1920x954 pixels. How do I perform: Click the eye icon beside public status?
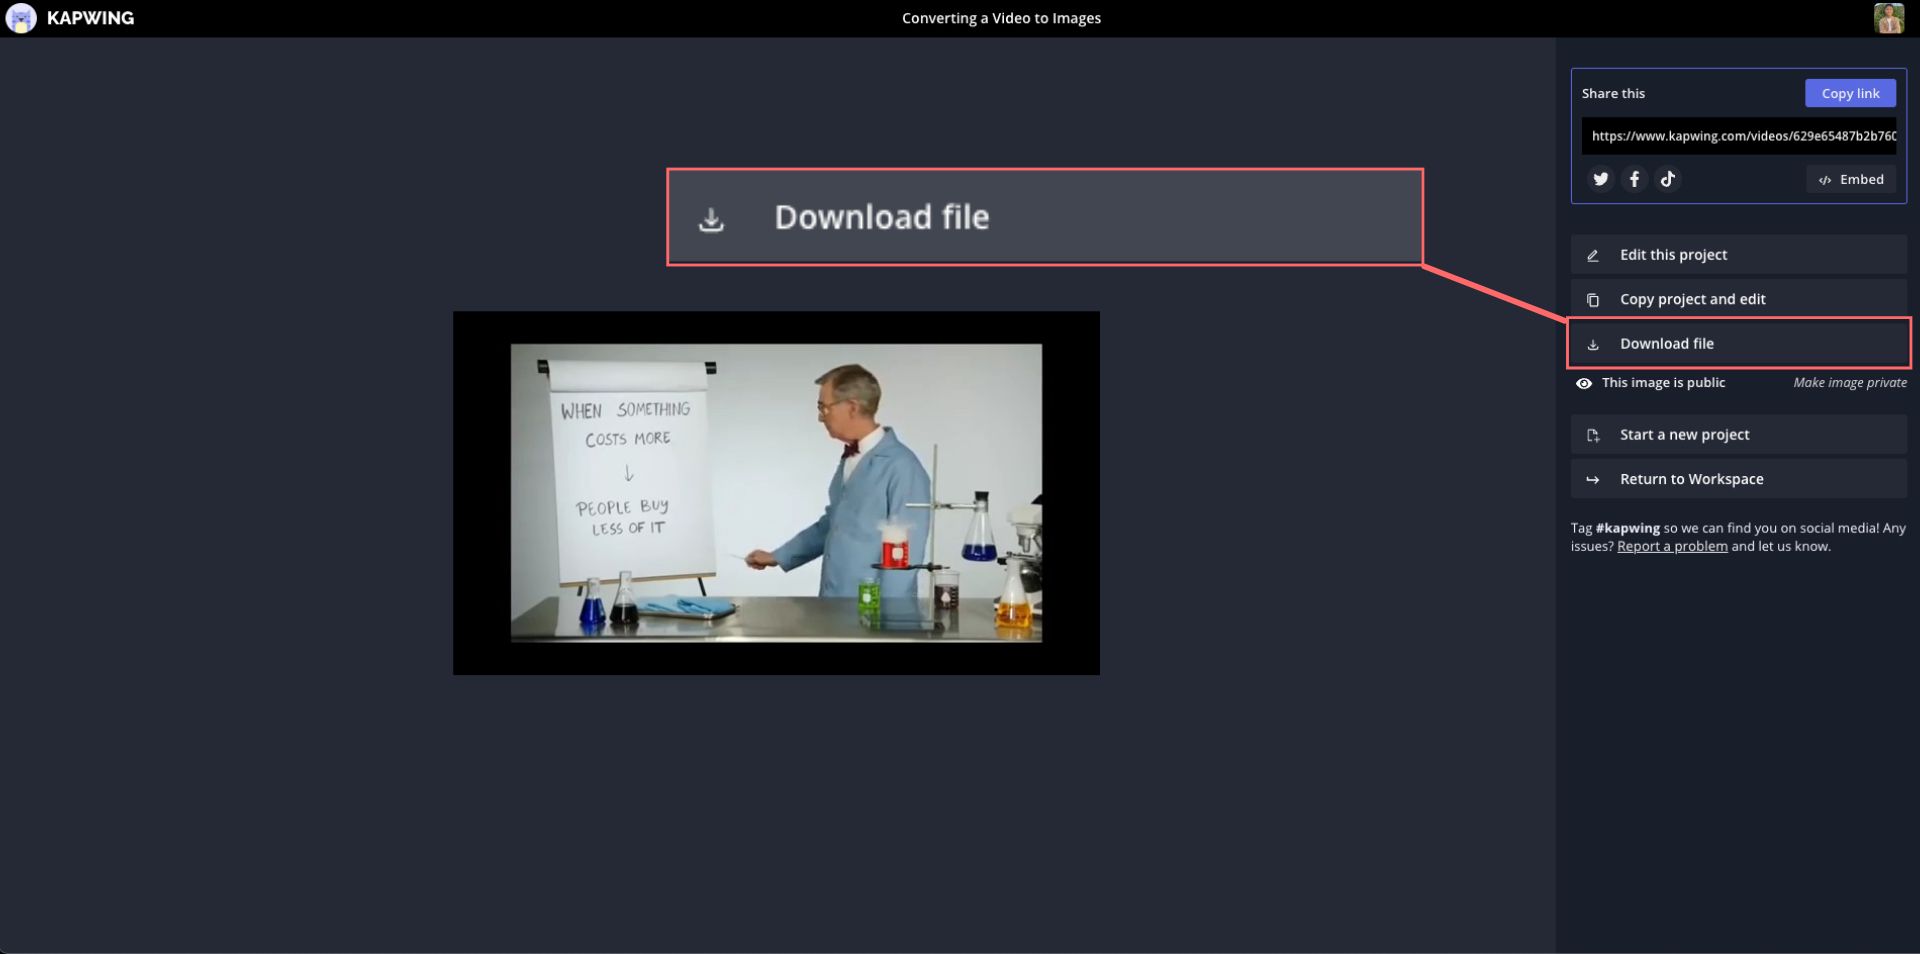click(1584, 383)
